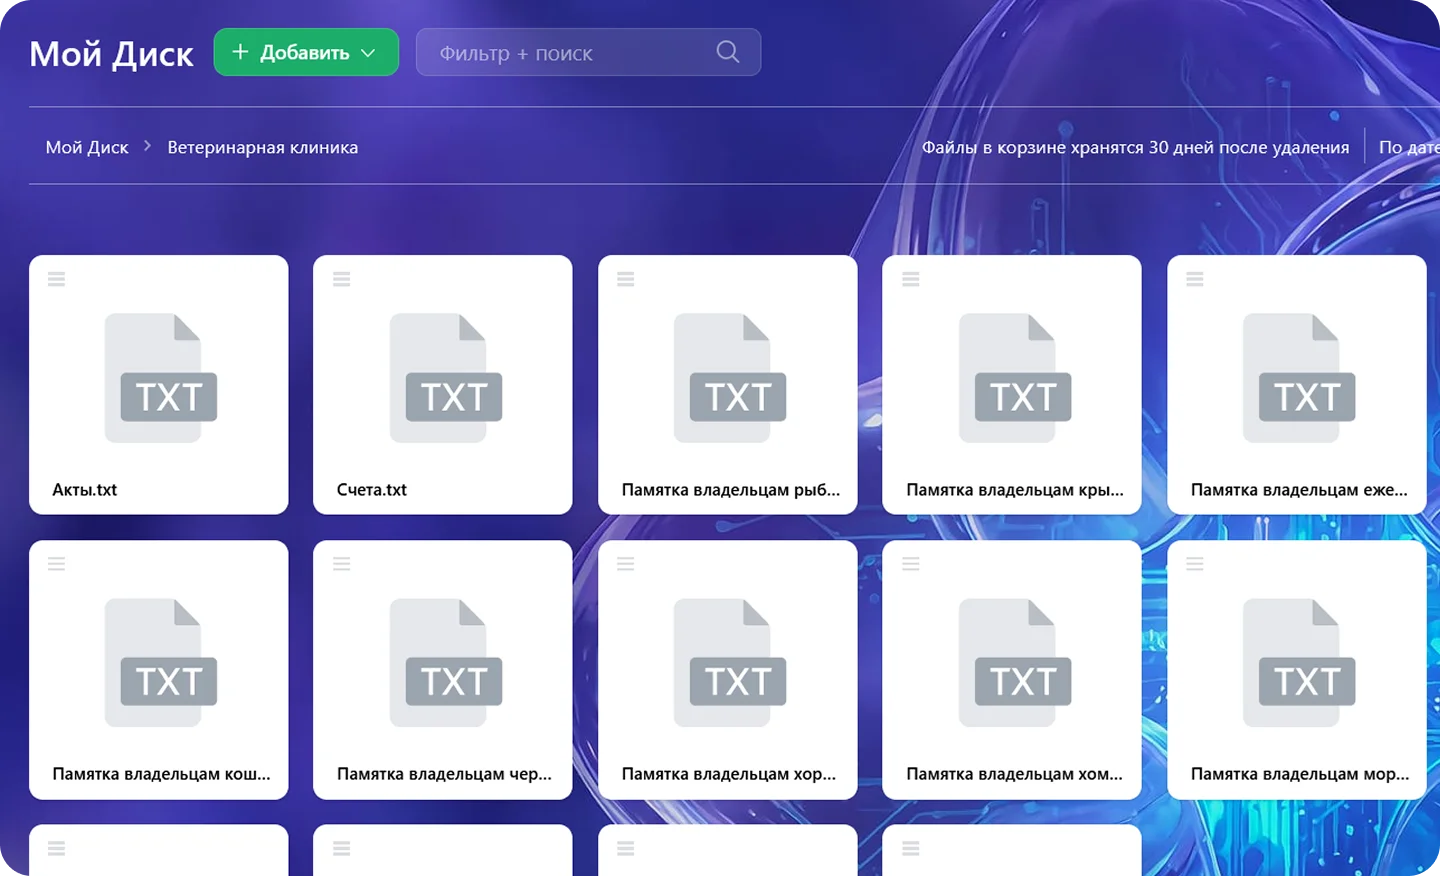Select Ветеринарная клиника breadcrumb item
Image resolution: width=1440 pixels, height=876 pixels.
pos(263,147)
